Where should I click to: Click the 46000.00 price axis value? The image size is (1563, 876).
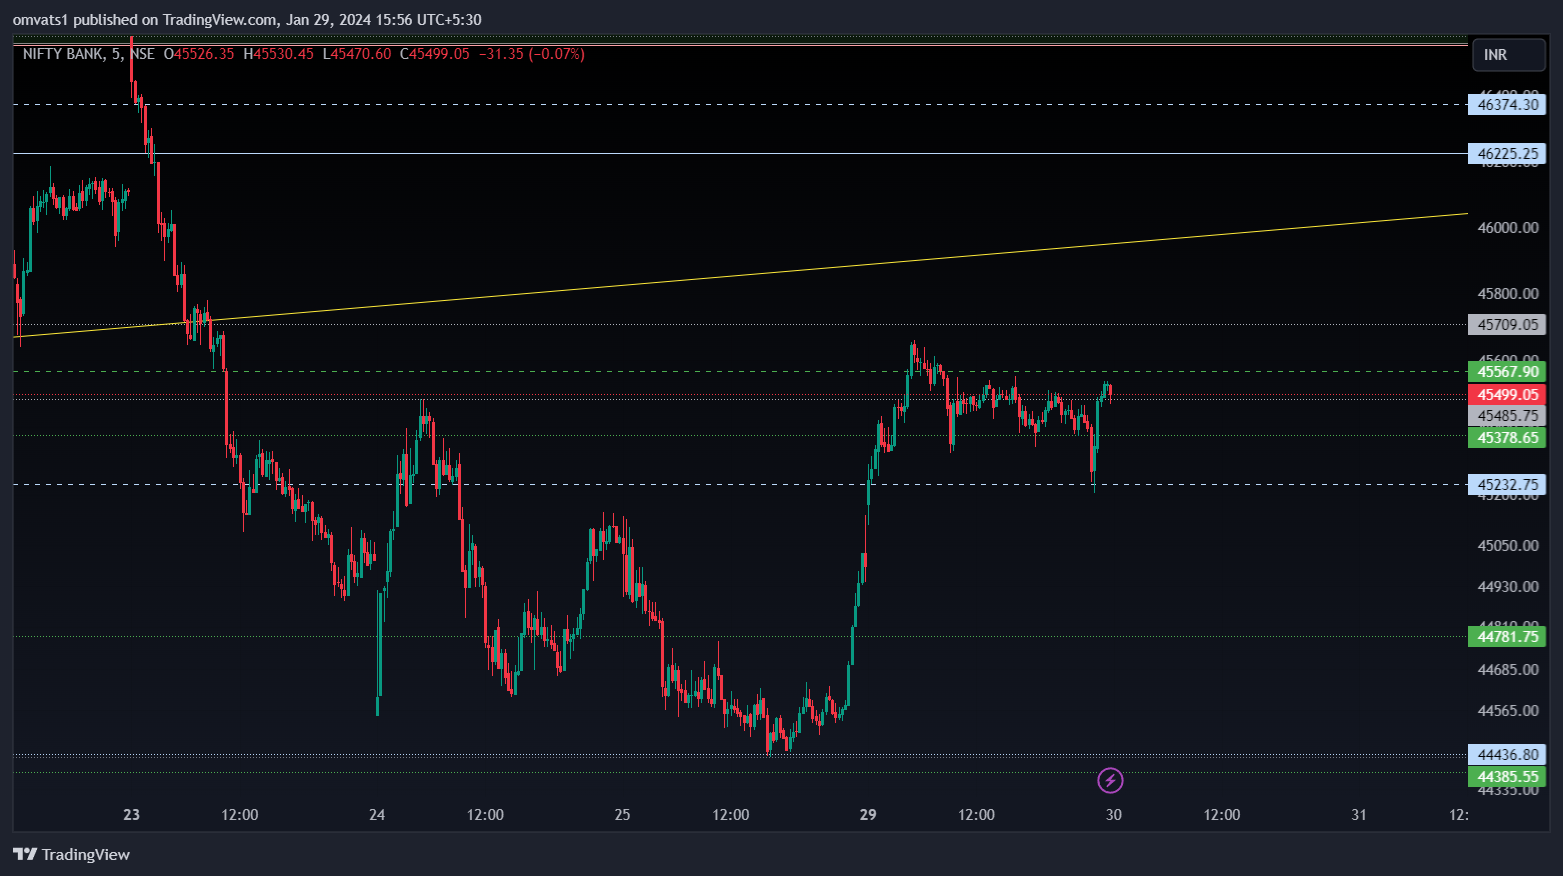pyautogui.click(x=1508, y=228)
